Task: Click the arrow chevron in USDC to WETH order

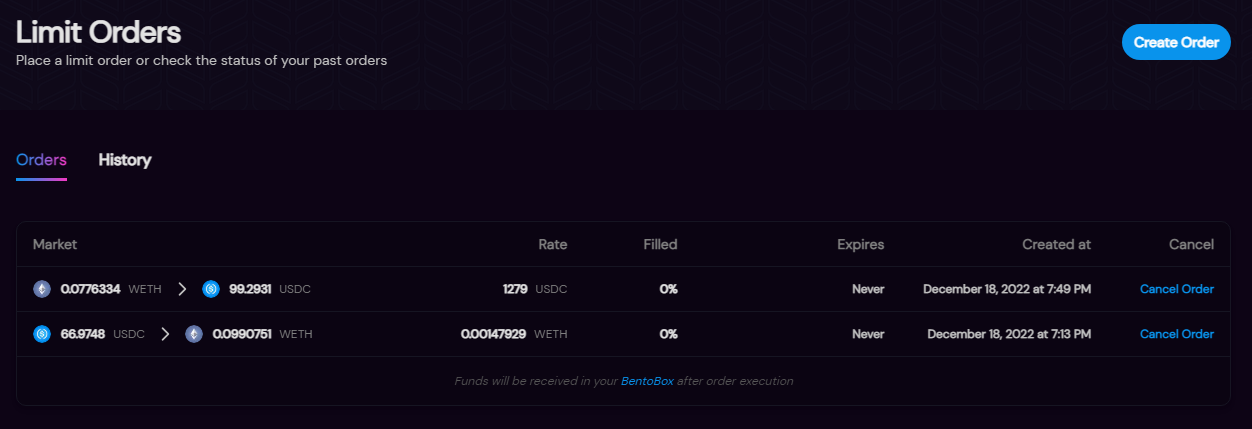Action: (x=165, y=334)
